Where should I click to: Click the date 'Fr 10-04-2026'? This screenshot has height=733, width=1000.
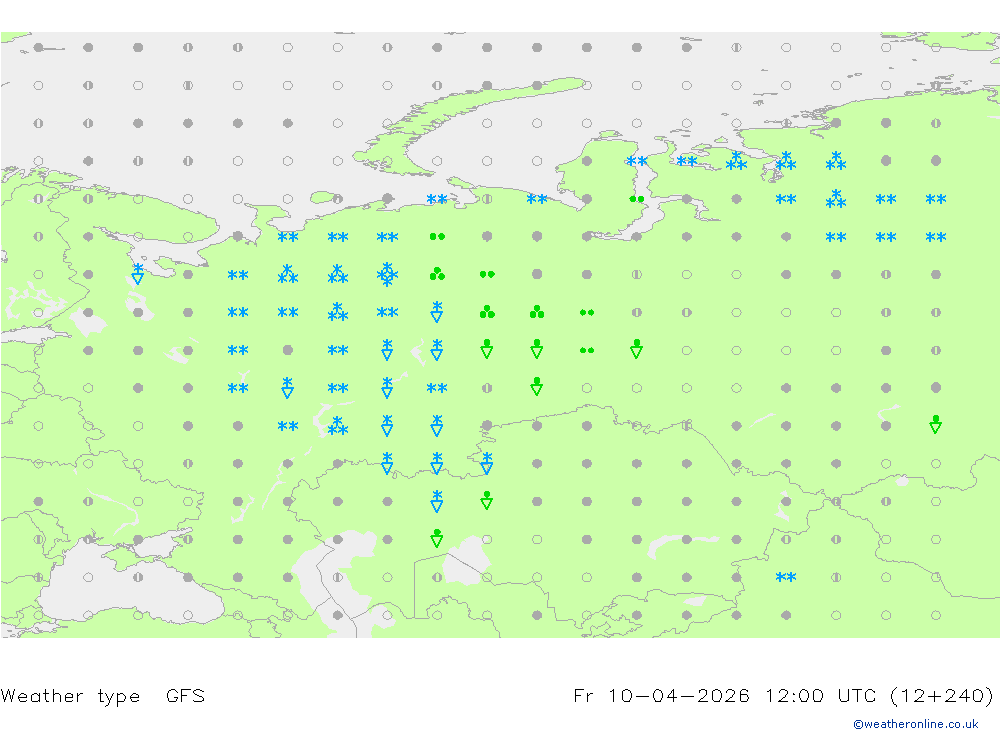[x=661, y=695]
